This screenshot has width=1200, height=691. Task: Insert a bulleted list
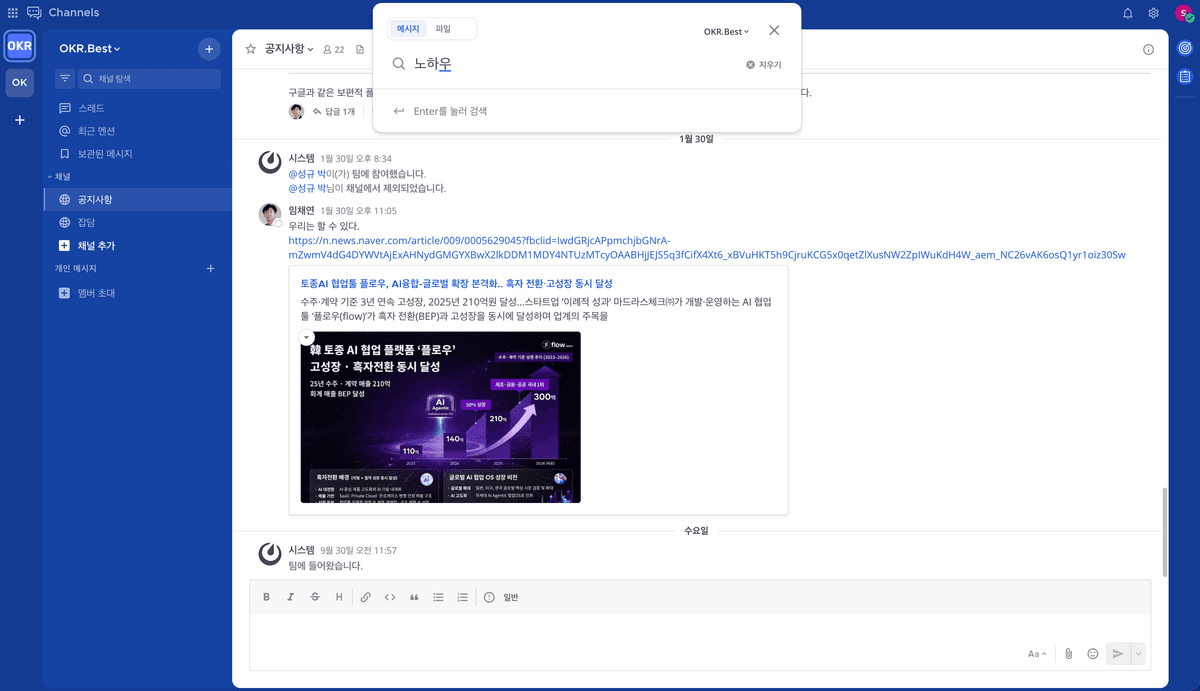tap(438, 597)
